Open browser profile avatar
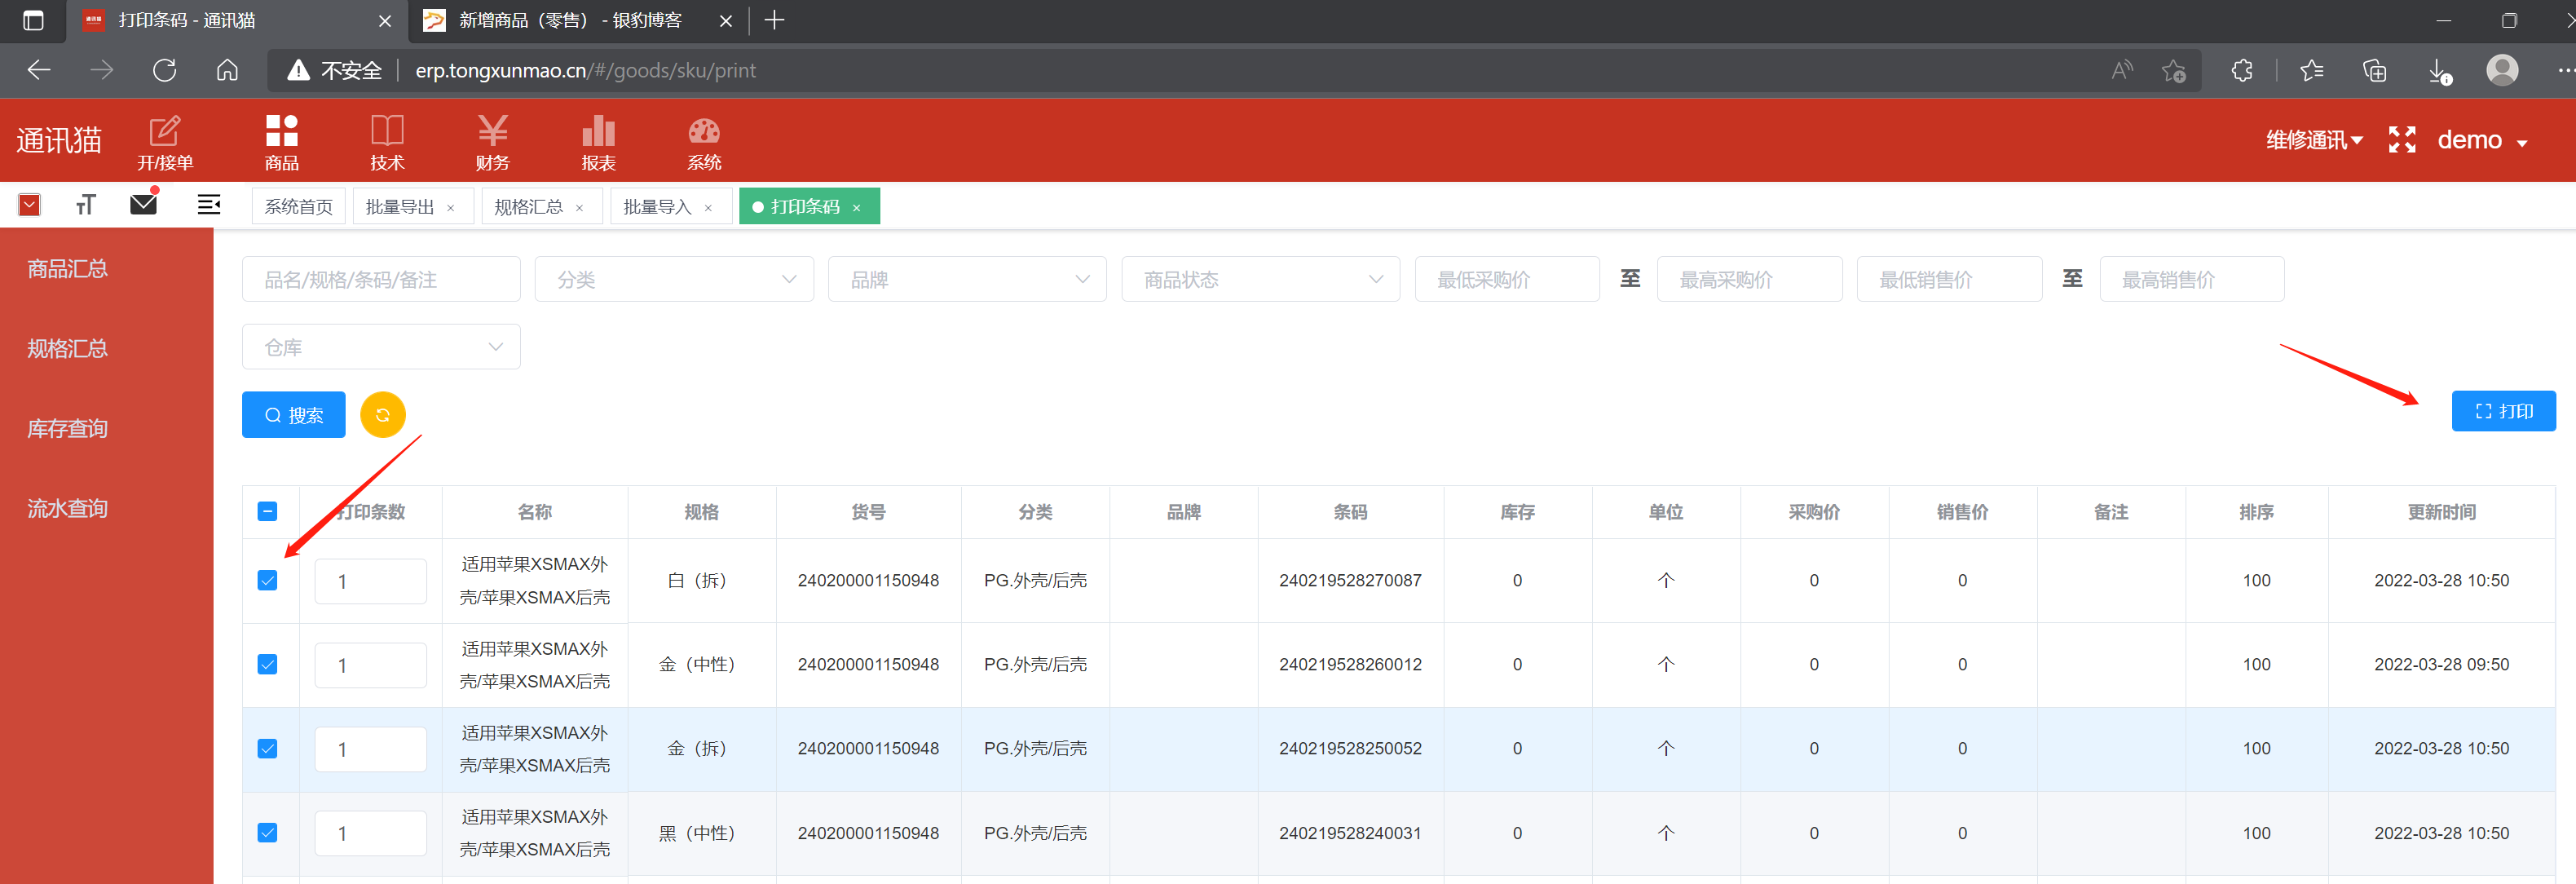This screenshot has width=2576, height=884. click(x=2502, y=70)
